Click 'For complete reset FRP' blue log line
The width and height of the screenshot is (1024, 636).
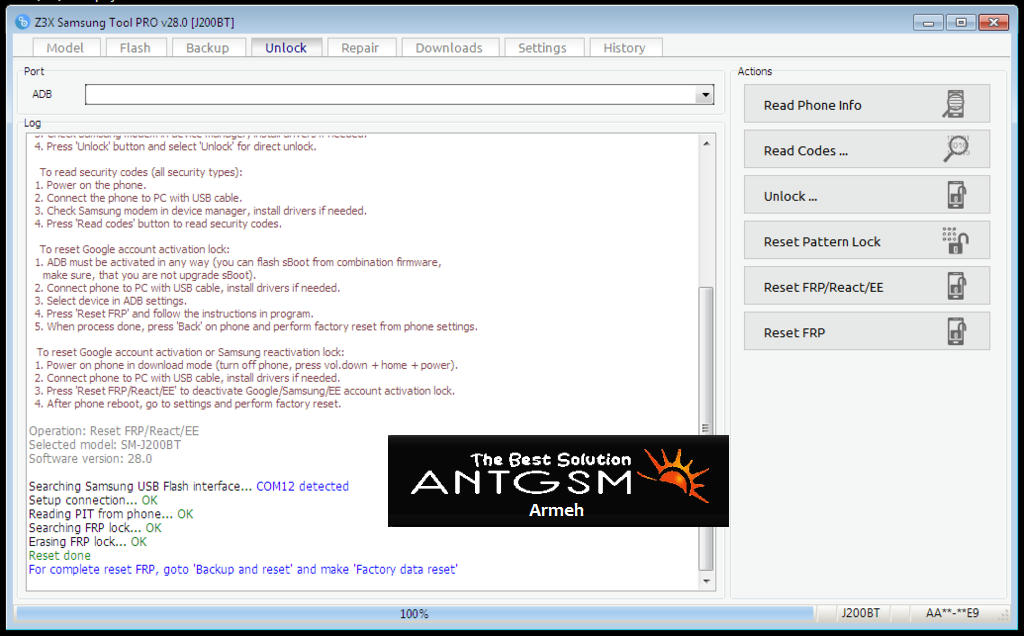pyautogui.click(x=243, y=569)
